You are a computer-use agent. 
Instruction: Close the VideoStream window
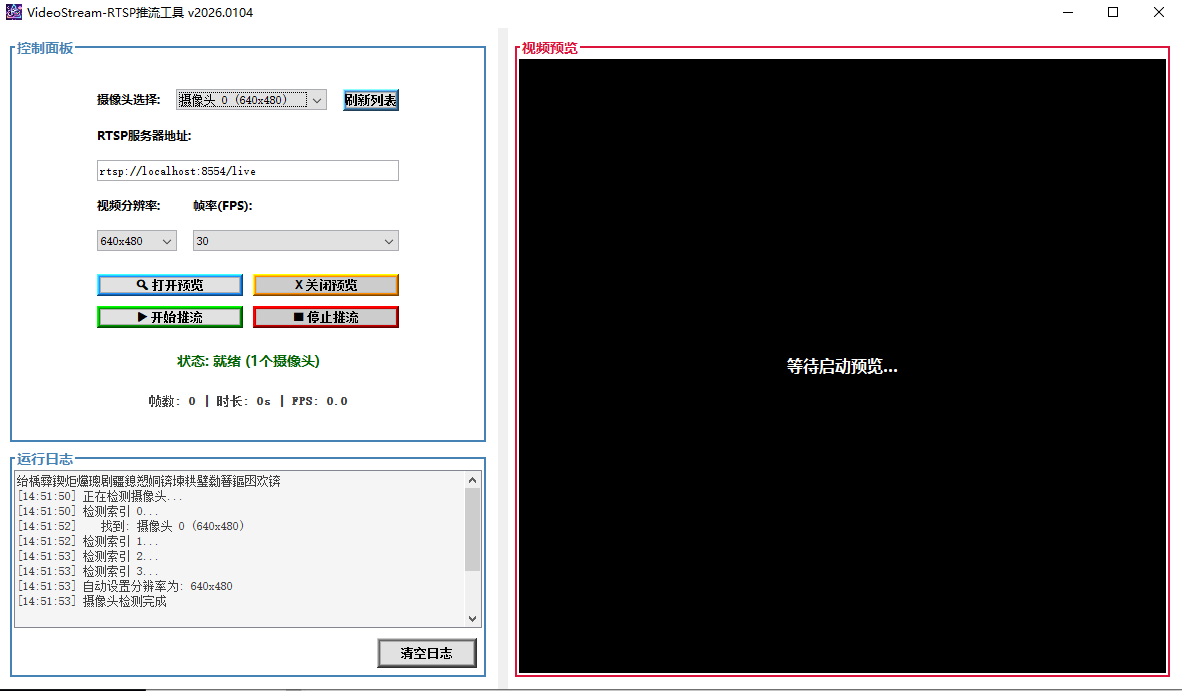pyautogui.click(x=1159, y=12)
